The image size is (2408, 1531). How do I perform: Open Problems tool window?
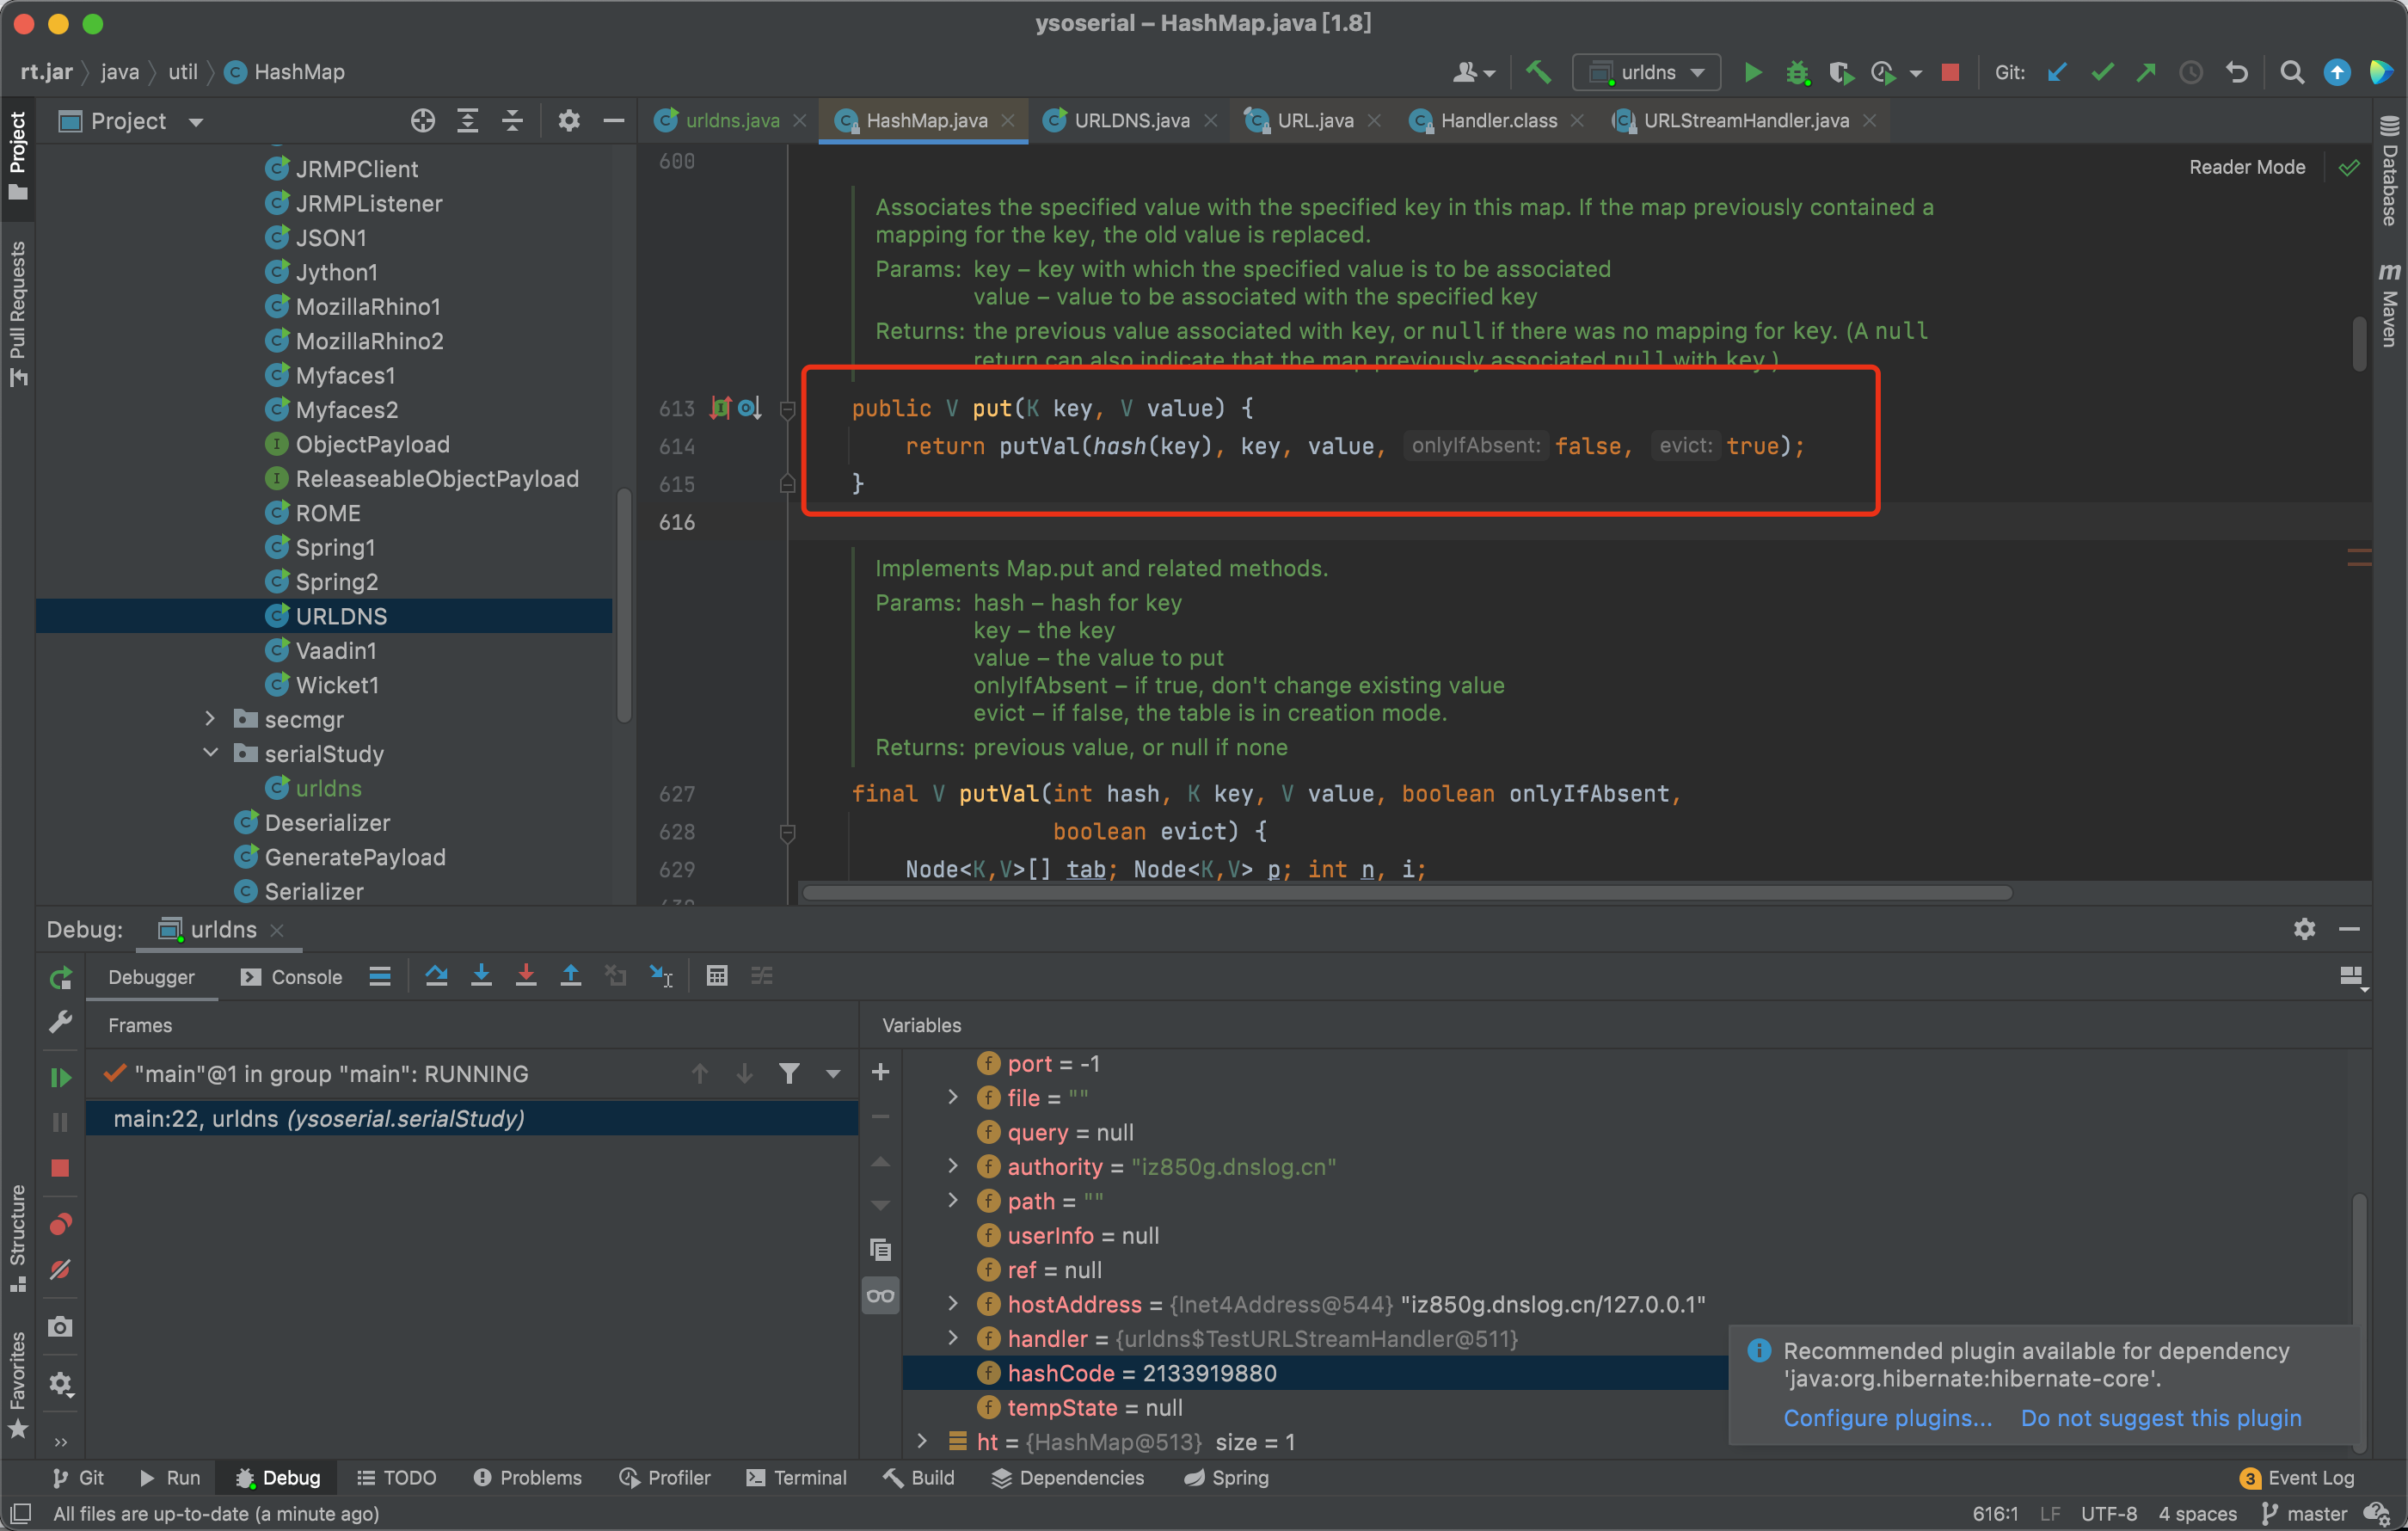(x=528, y=1478)
